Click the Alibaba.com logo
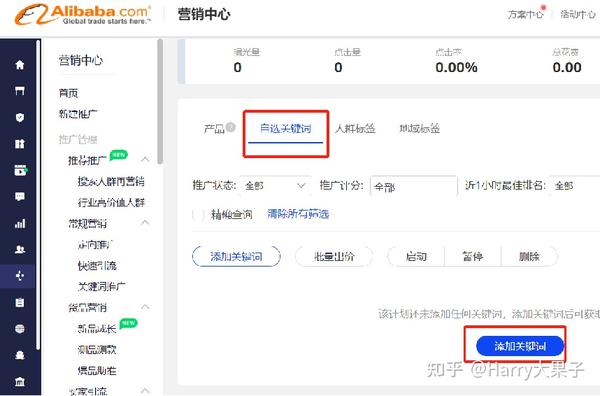600x396 pixels. point(83,15)
